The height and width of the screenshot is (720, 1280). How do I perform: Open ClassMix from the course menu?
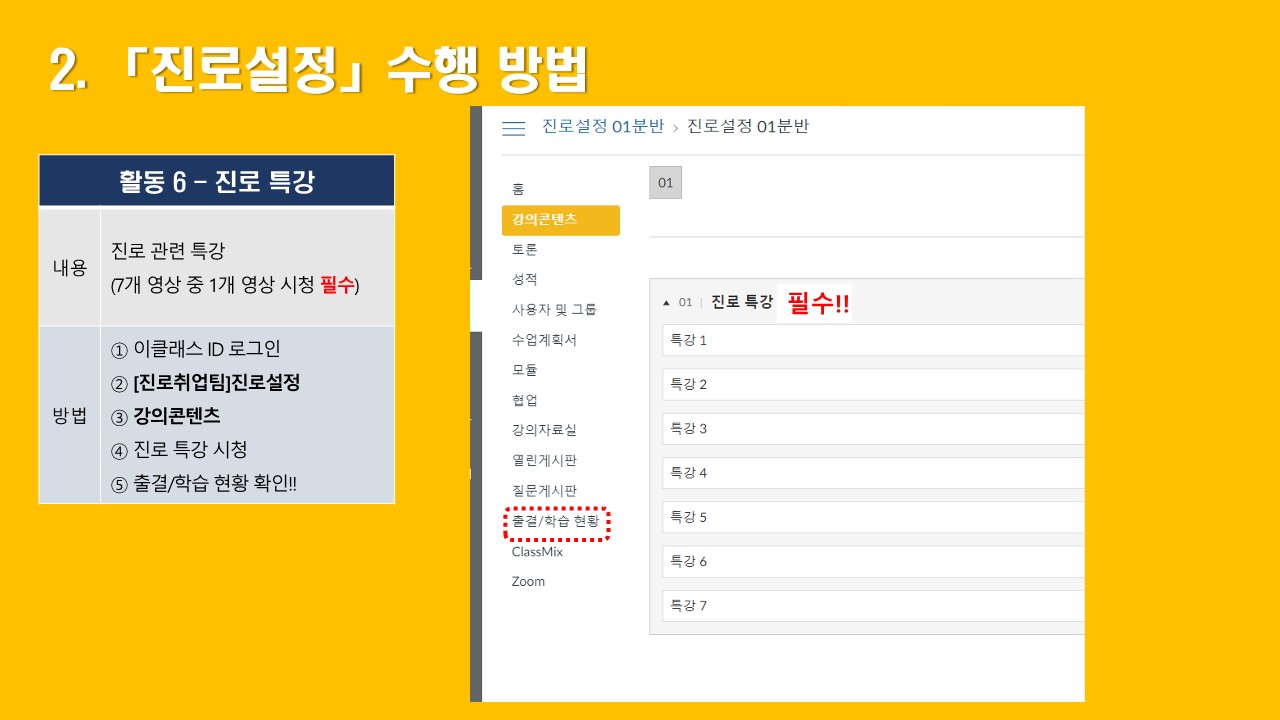pyautogui.click(x=537, y=552)
